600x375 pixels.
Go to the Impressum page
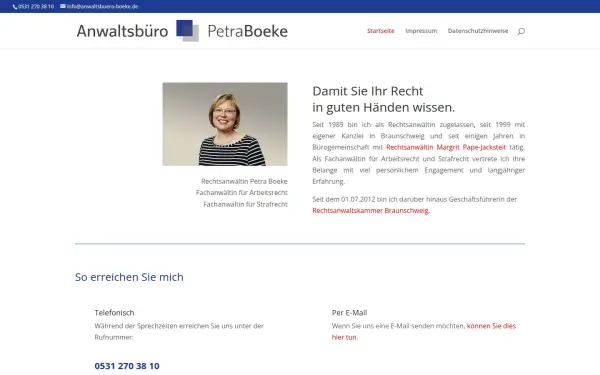(421, 31)
